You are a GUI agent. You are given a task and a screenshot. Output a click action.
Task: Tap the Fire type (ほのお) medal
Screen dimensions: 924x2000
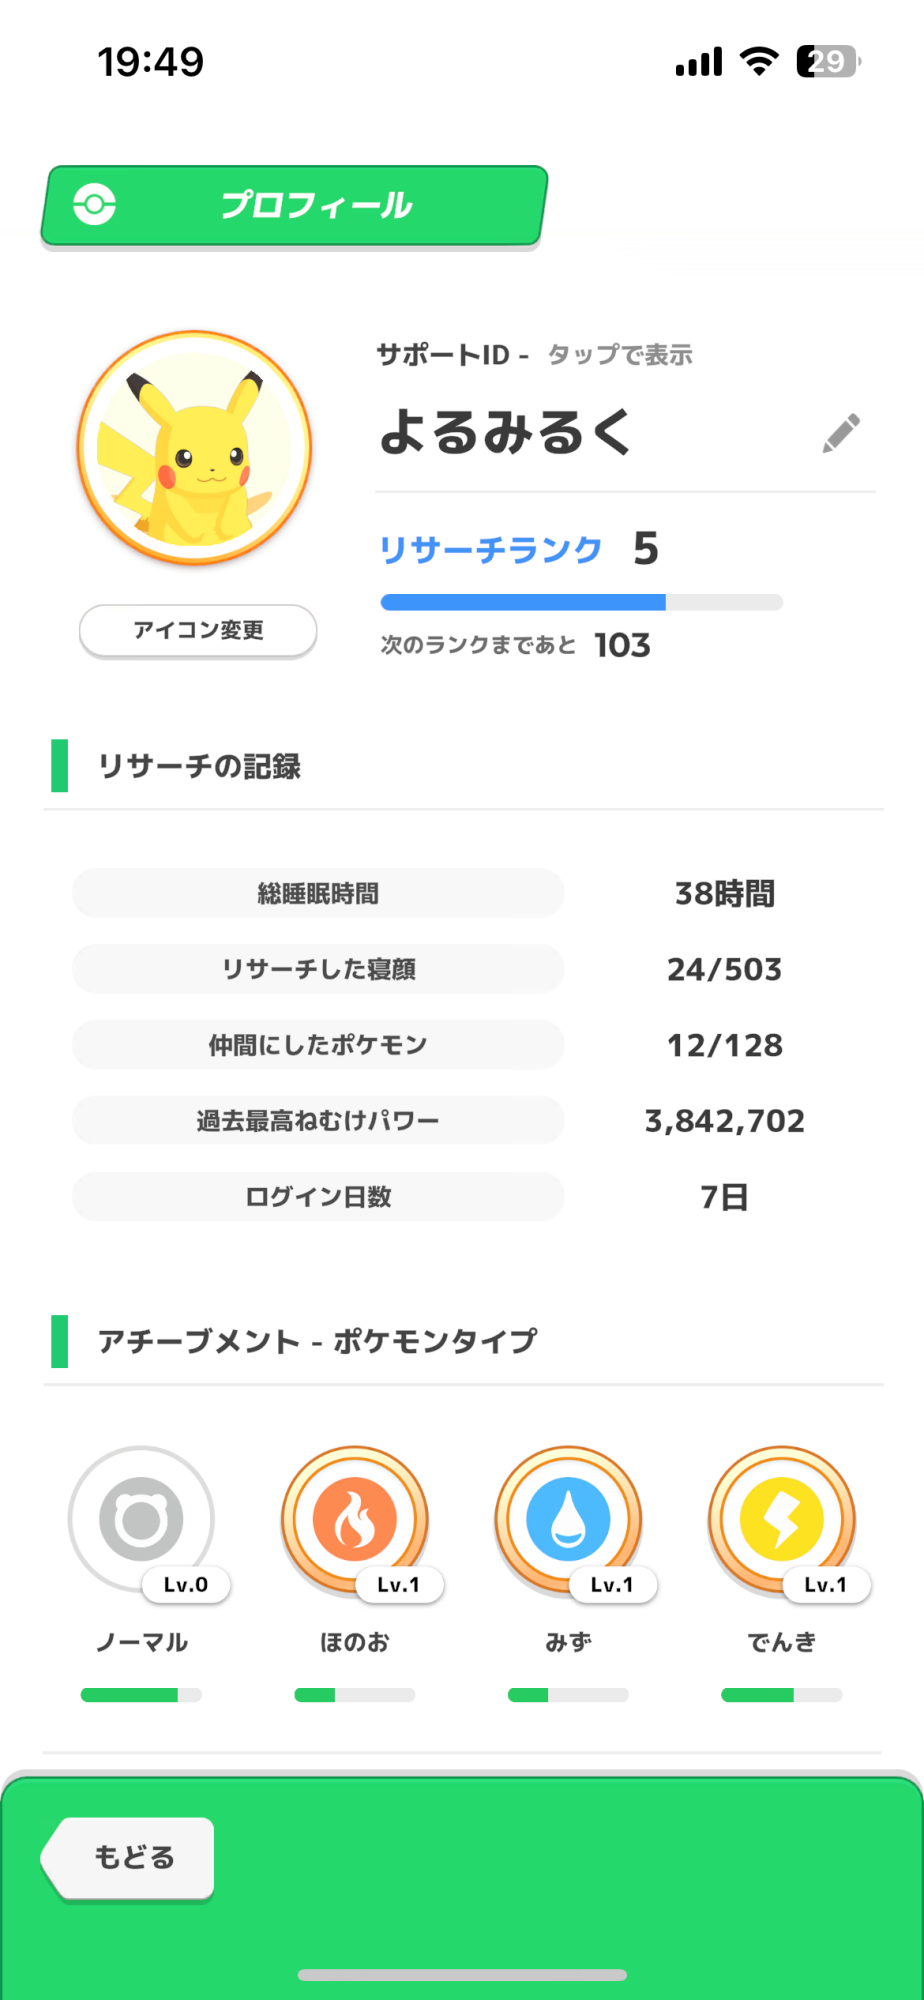(x=354, y=1520)
